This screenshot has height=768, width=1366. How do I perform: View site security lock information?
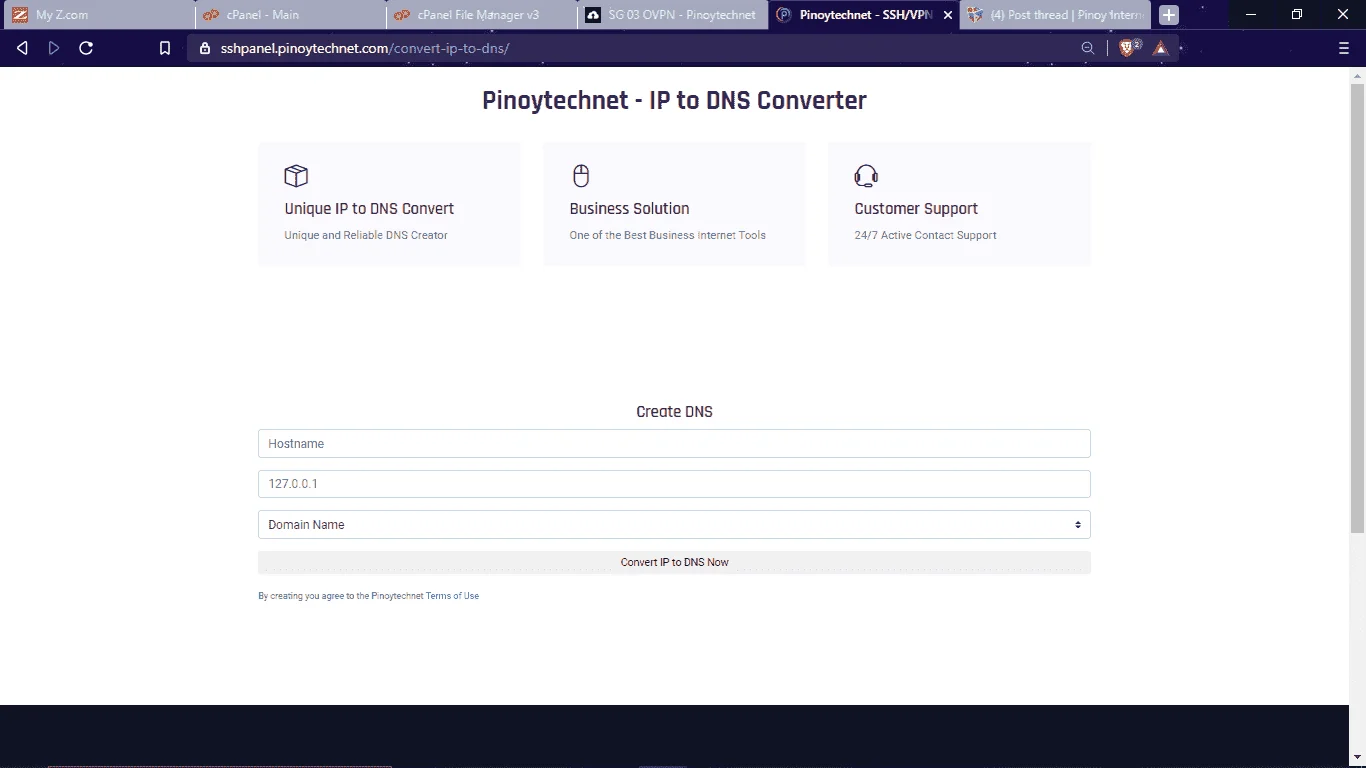coord(205,48)
